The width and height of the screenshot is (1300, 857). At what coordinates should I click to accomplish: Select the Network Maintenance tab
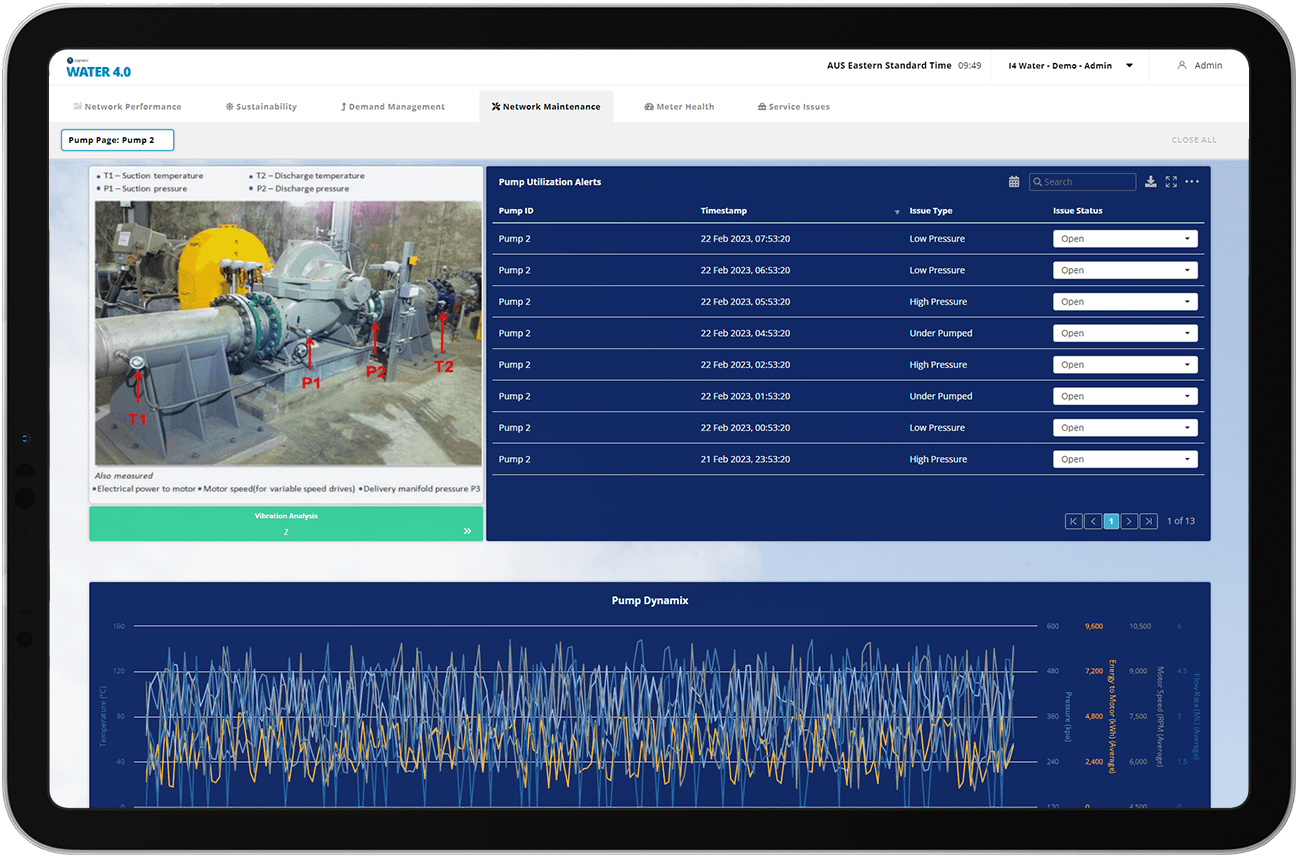[546, 106]
